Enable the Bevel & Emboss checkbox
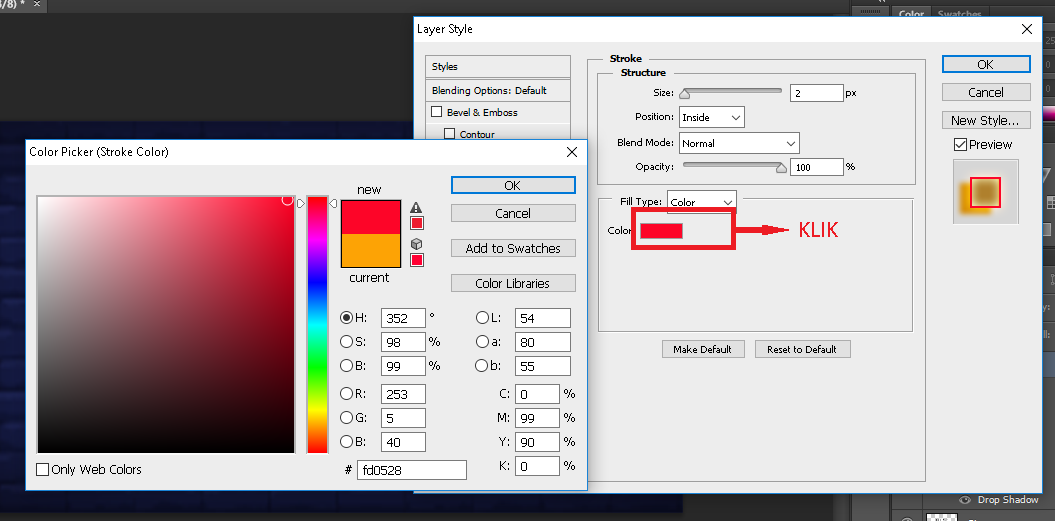 pos(437,112)
